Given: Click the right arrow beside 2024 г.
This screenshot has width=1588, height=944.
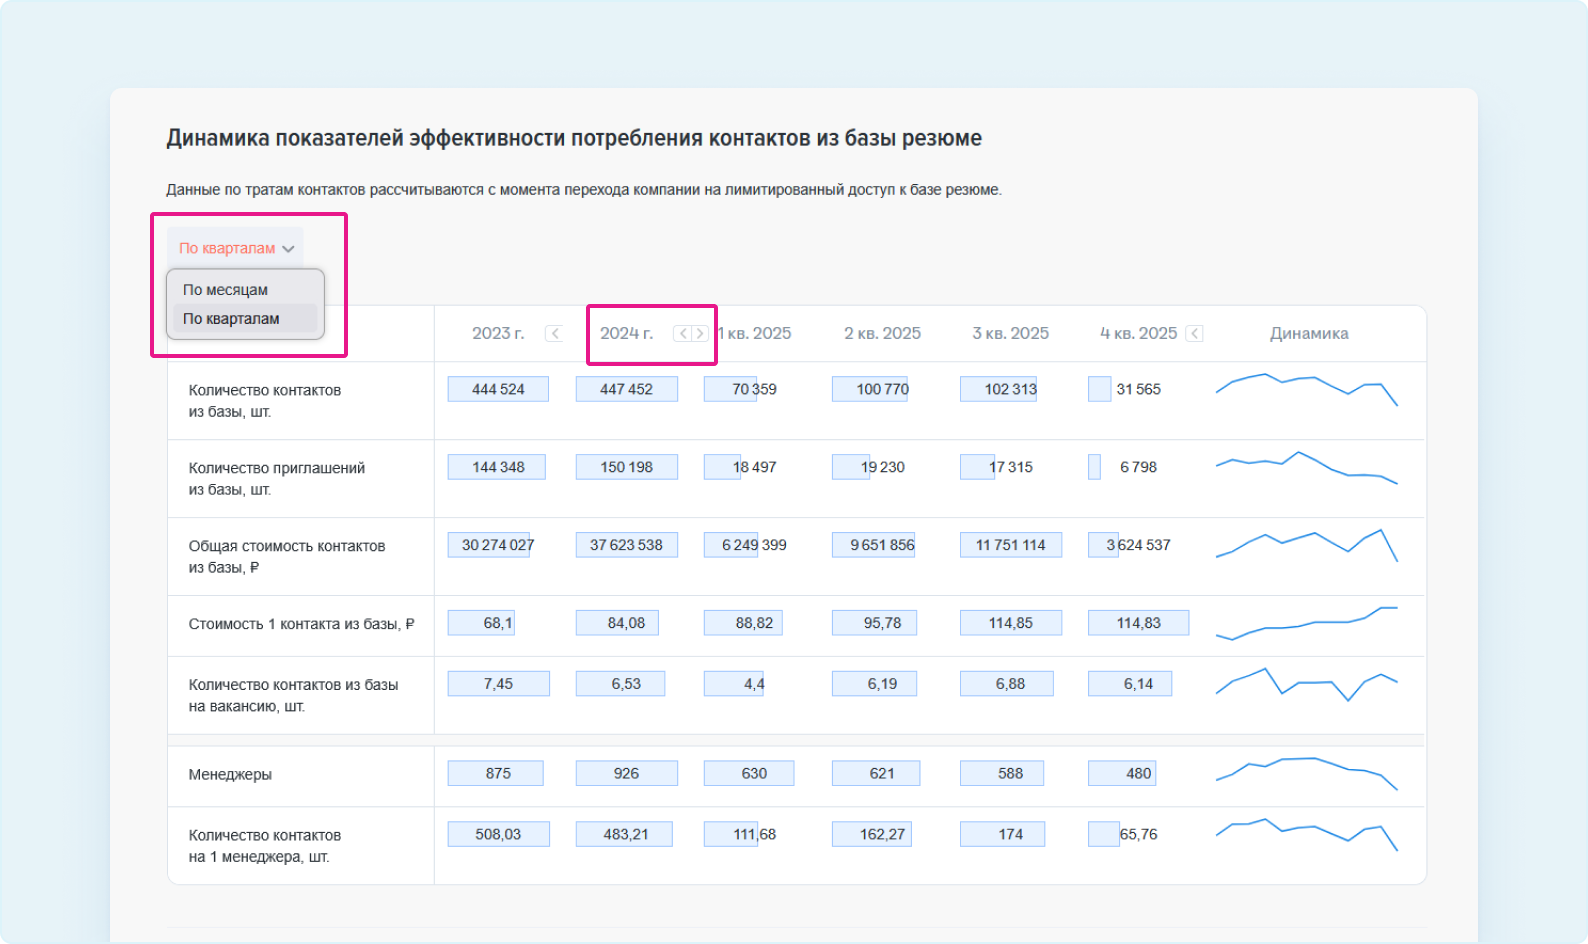Looking at the screenshot, I should click(x=700, y=334).
